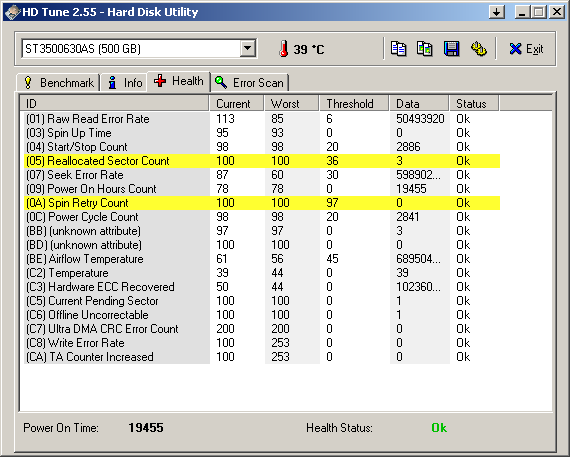Select the Power On Hours Count row
This screenshot has height=457, width=570.
(x=262, y=189)
